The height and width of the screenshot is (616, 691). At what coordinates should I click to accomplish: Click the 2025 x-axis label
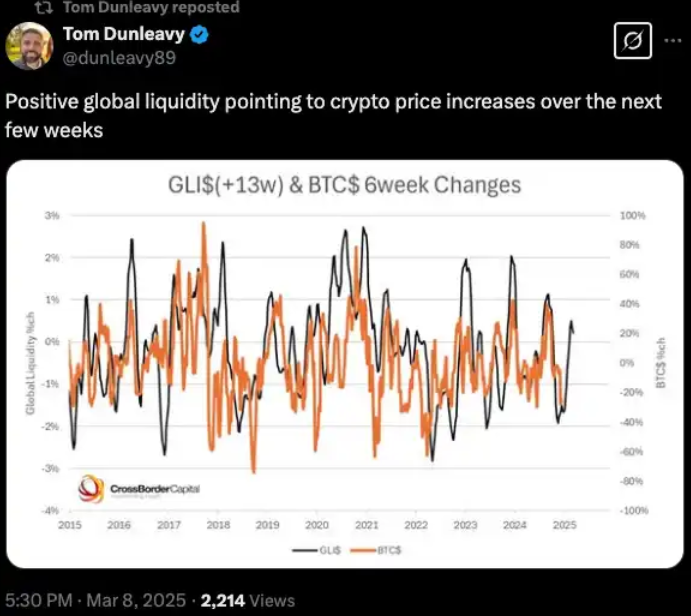(565, 525)
